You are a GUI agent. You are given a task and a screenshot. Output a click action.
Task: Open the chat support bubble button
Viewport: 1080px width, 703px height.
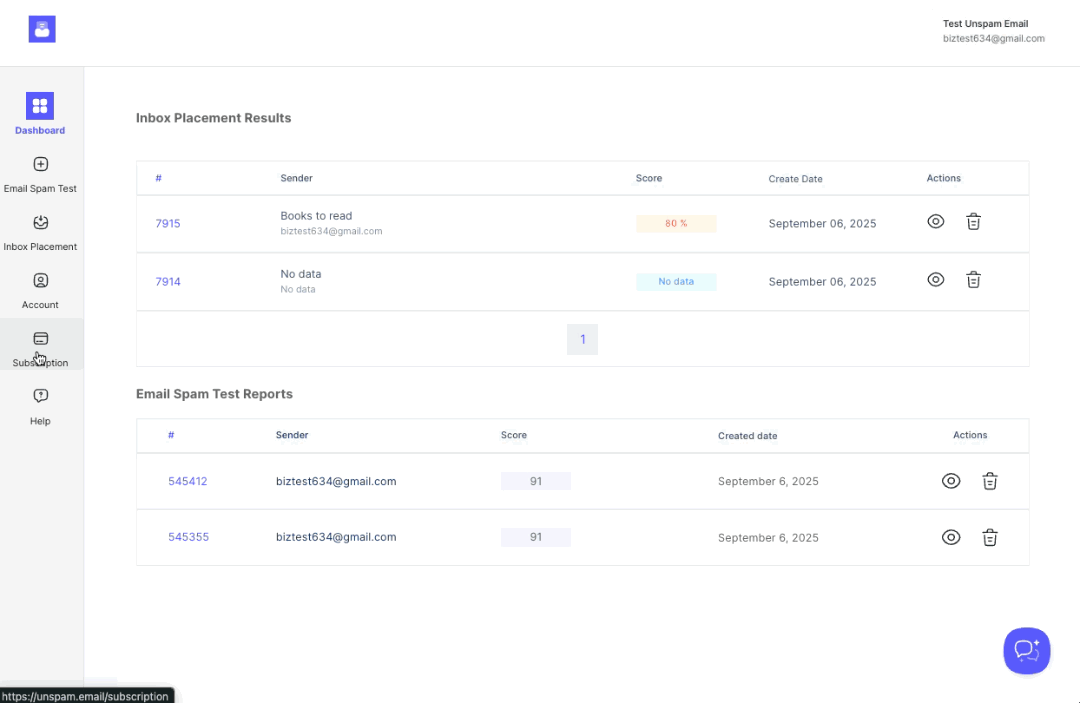[x=1026, y=651]
